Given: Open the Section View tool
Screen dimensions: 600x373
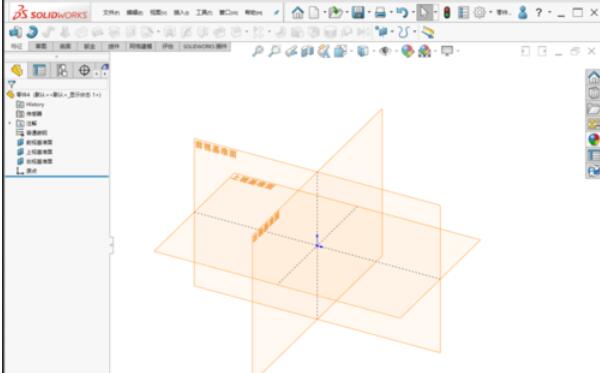Looking at the screenshot, I should pyautogui.click(x=307, y=51).
